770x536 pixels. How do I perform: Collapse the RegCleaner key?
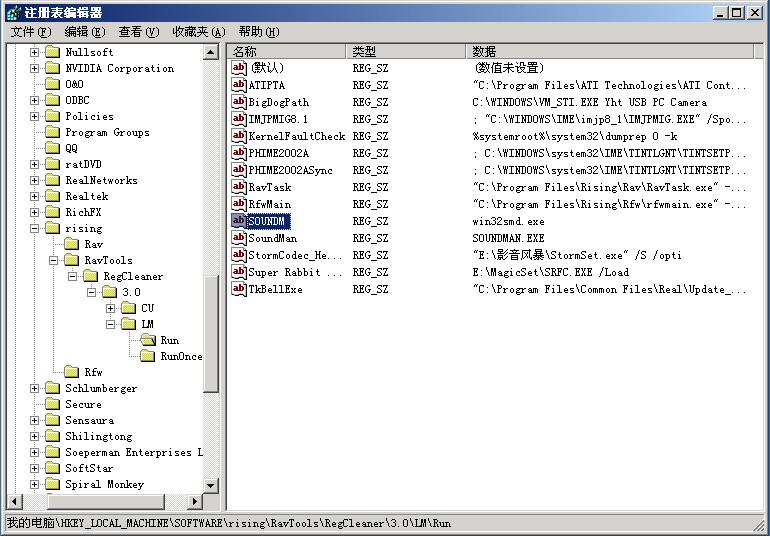point(73,276)
